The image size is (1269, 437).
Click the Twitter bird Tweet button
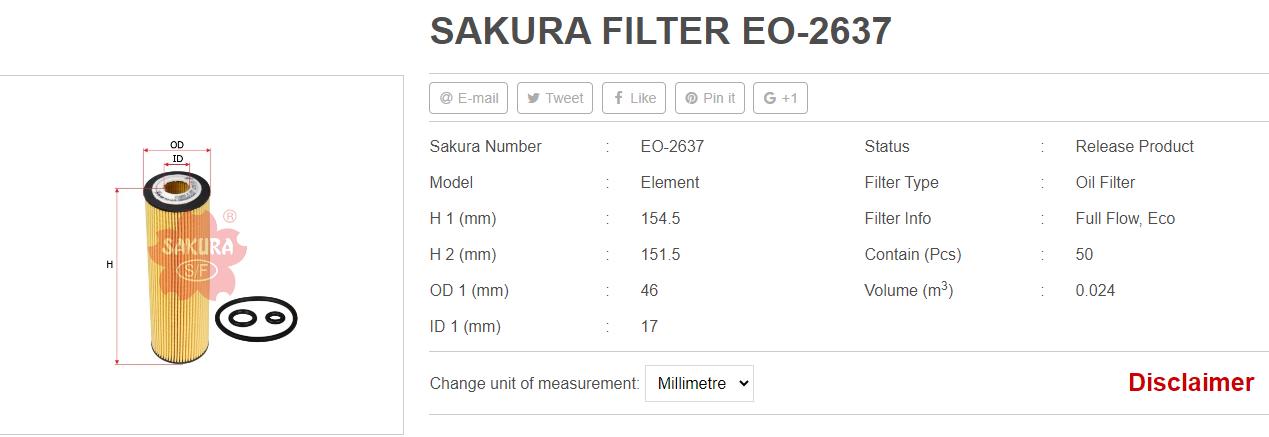click(x=555, y=98)
